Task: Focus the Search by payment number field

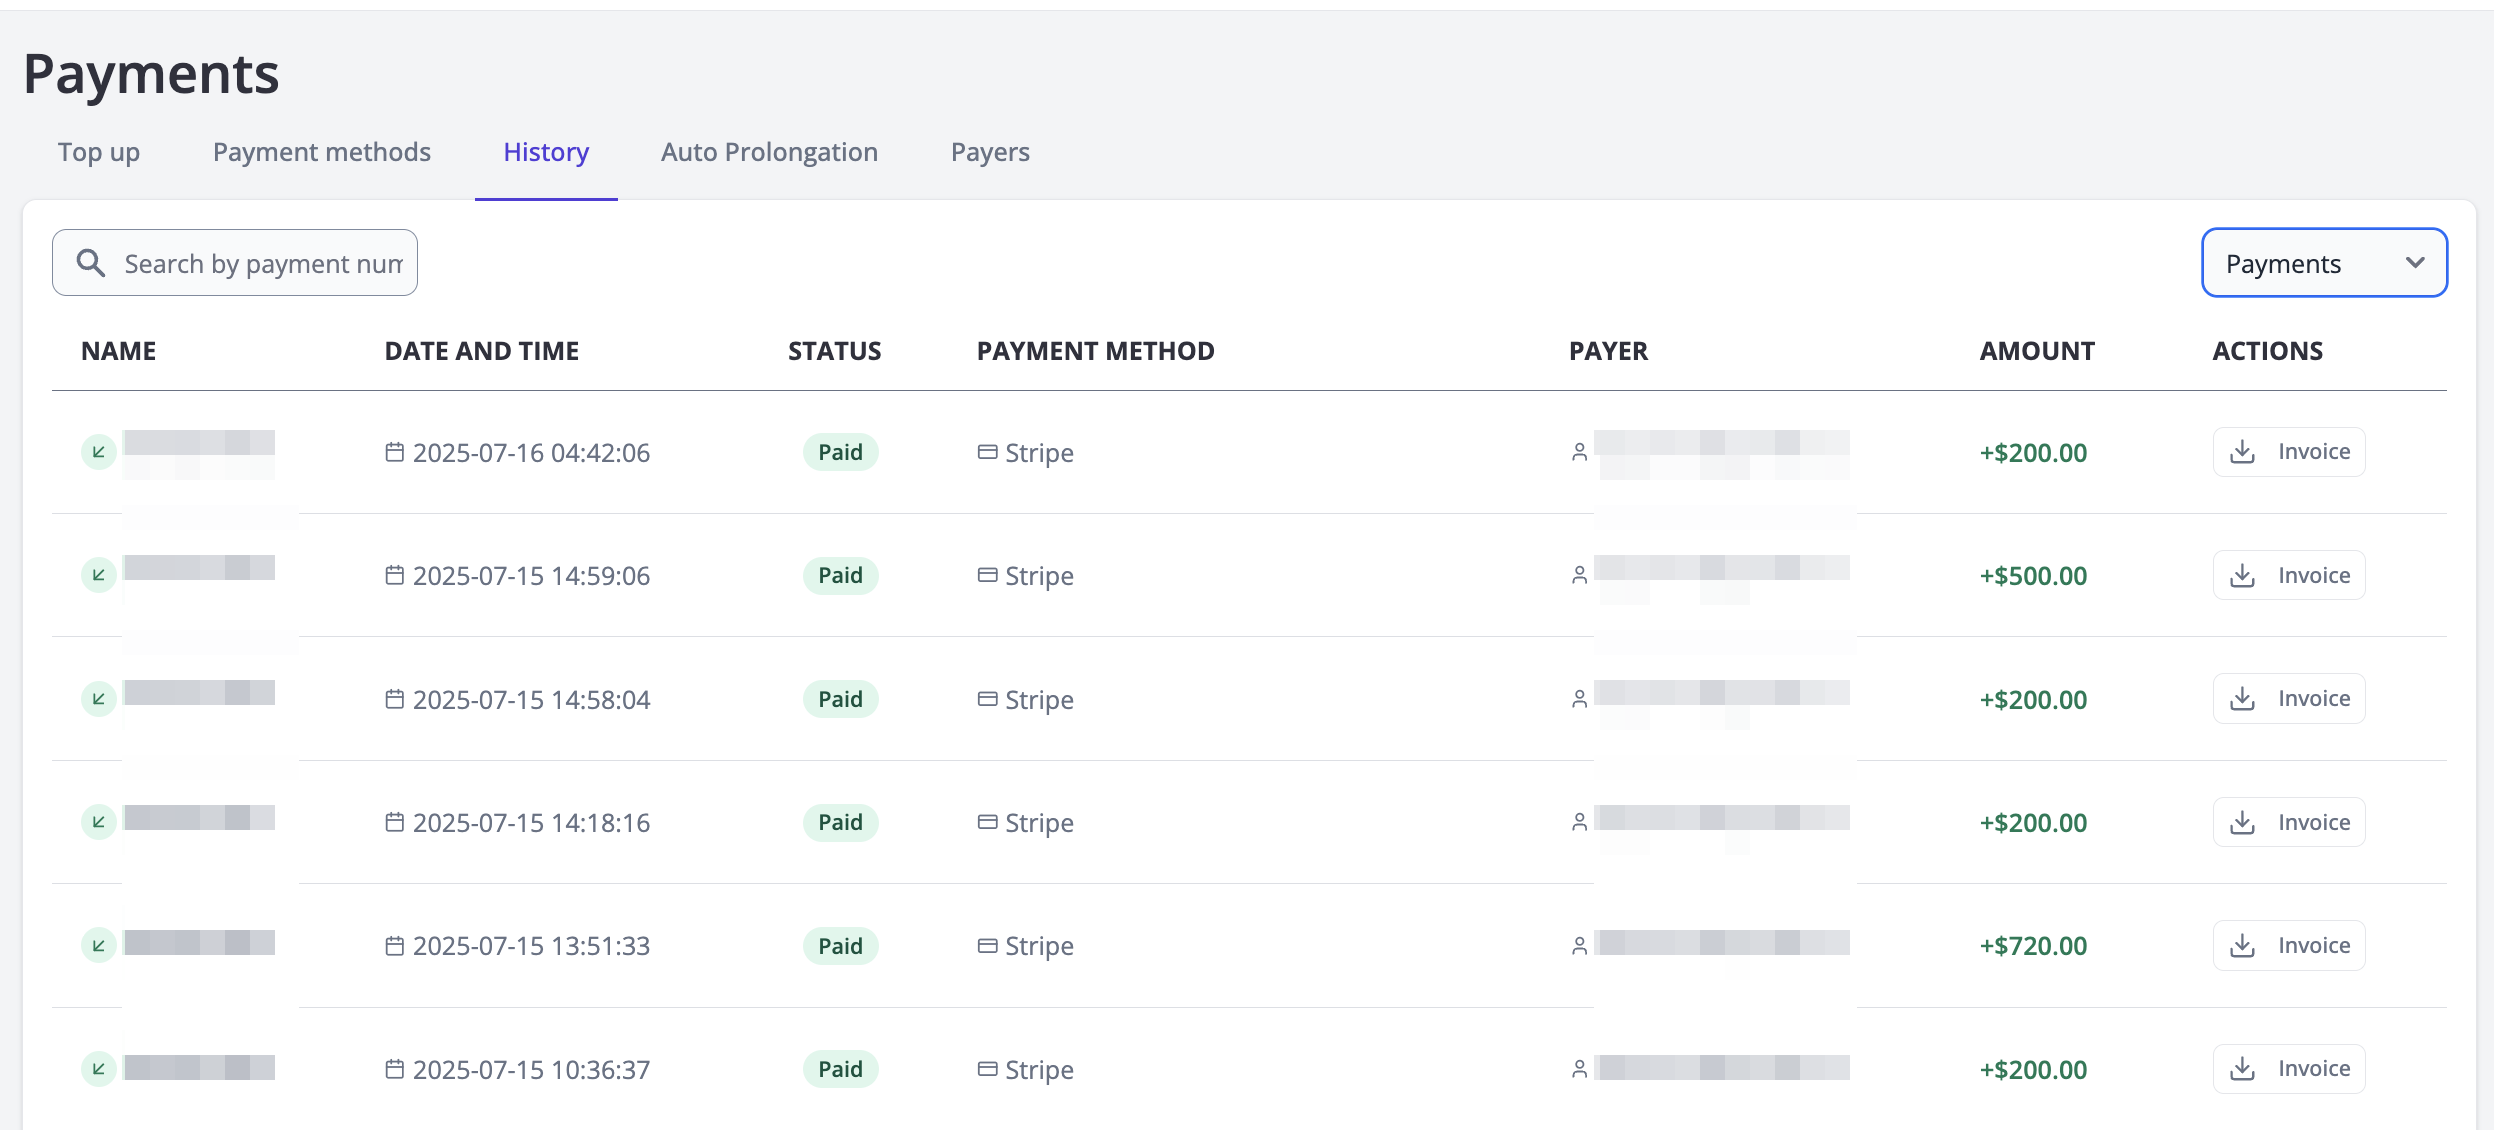Action: (x=262, y=263)
